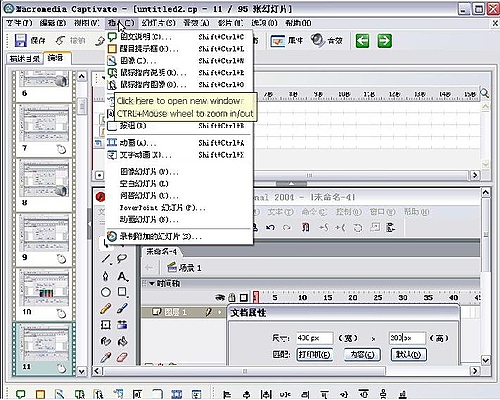This screenshot has height=400, width=500.
Task: Click the timeline magnifier zoom icon
Action: coord(484,93)
